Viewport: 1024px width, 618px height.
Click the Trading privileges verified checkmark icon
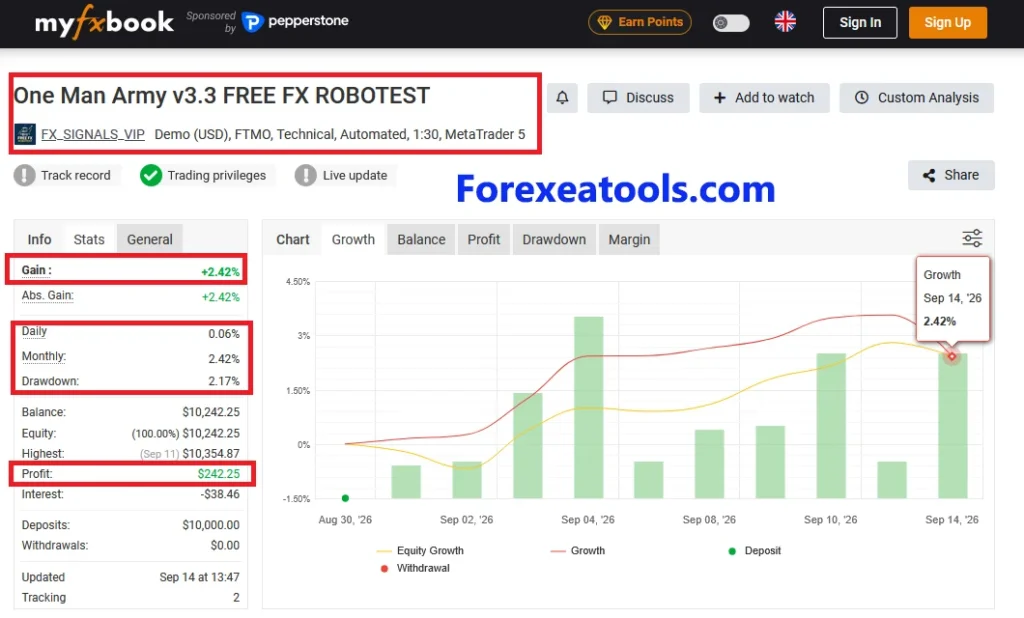click(151, 175)
